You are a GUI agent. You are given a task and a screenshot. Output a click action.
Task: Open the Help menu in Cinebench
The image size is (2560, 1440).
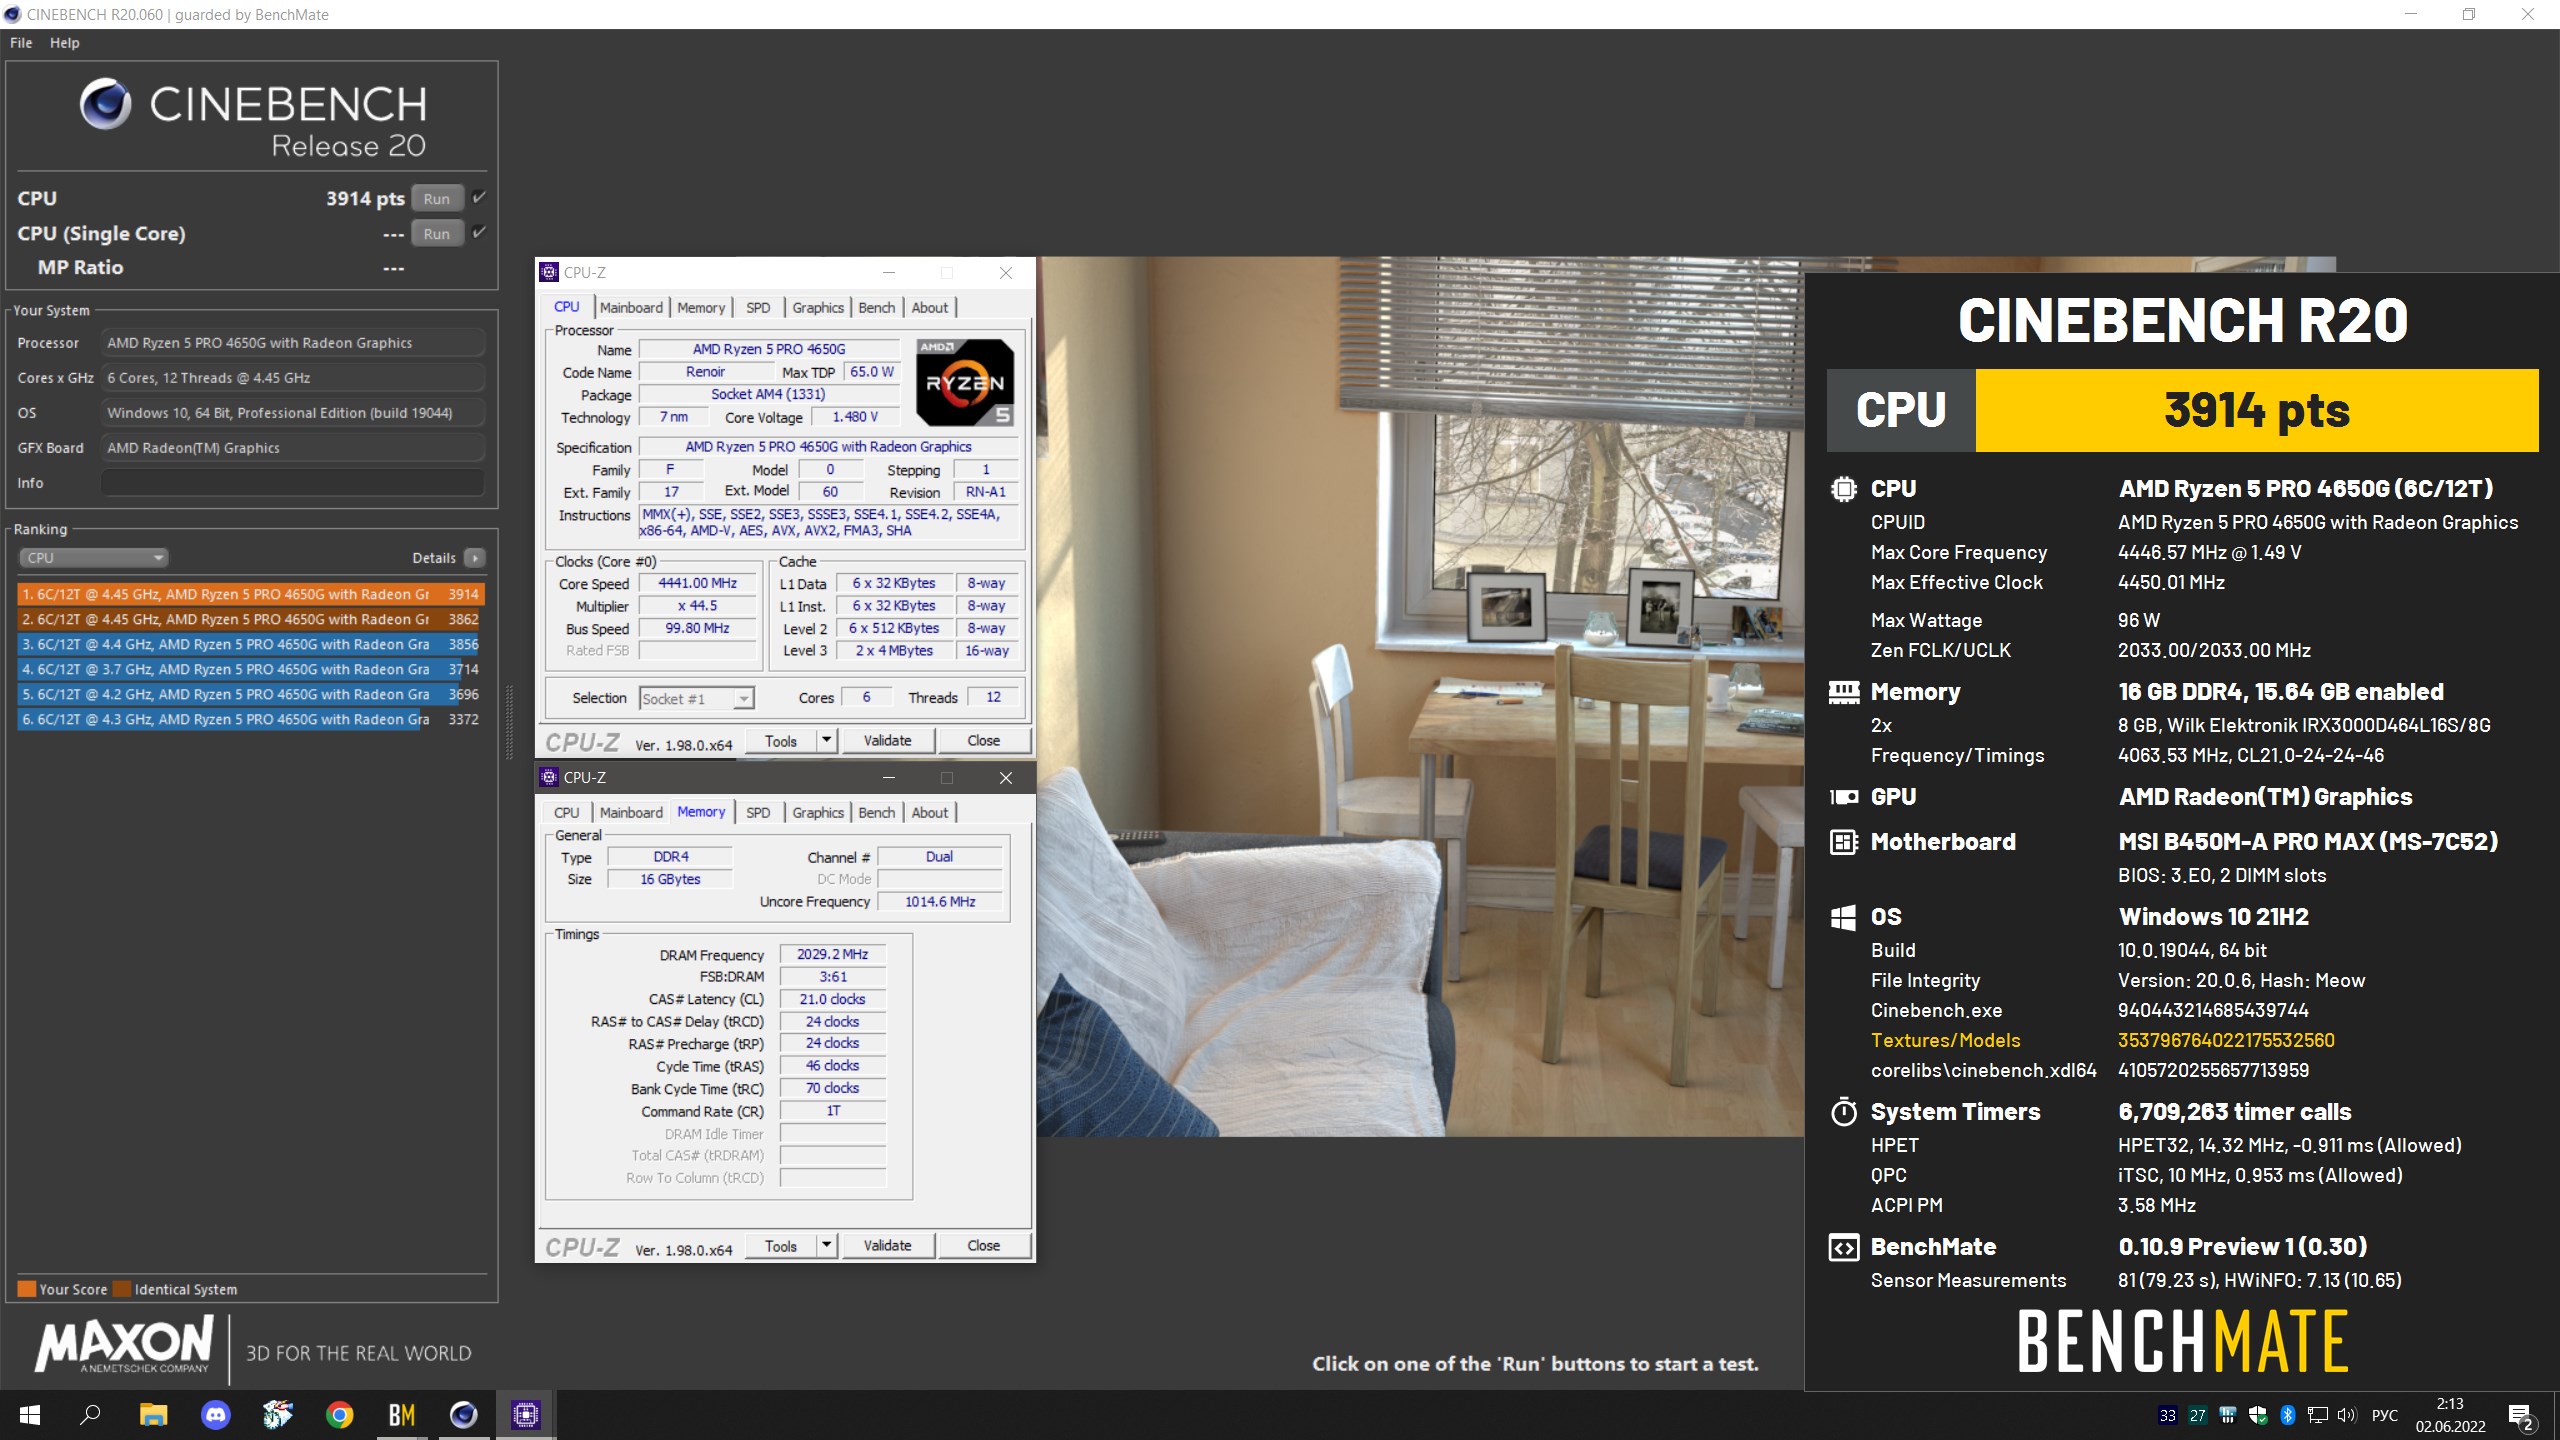click(x=65, y=43)
